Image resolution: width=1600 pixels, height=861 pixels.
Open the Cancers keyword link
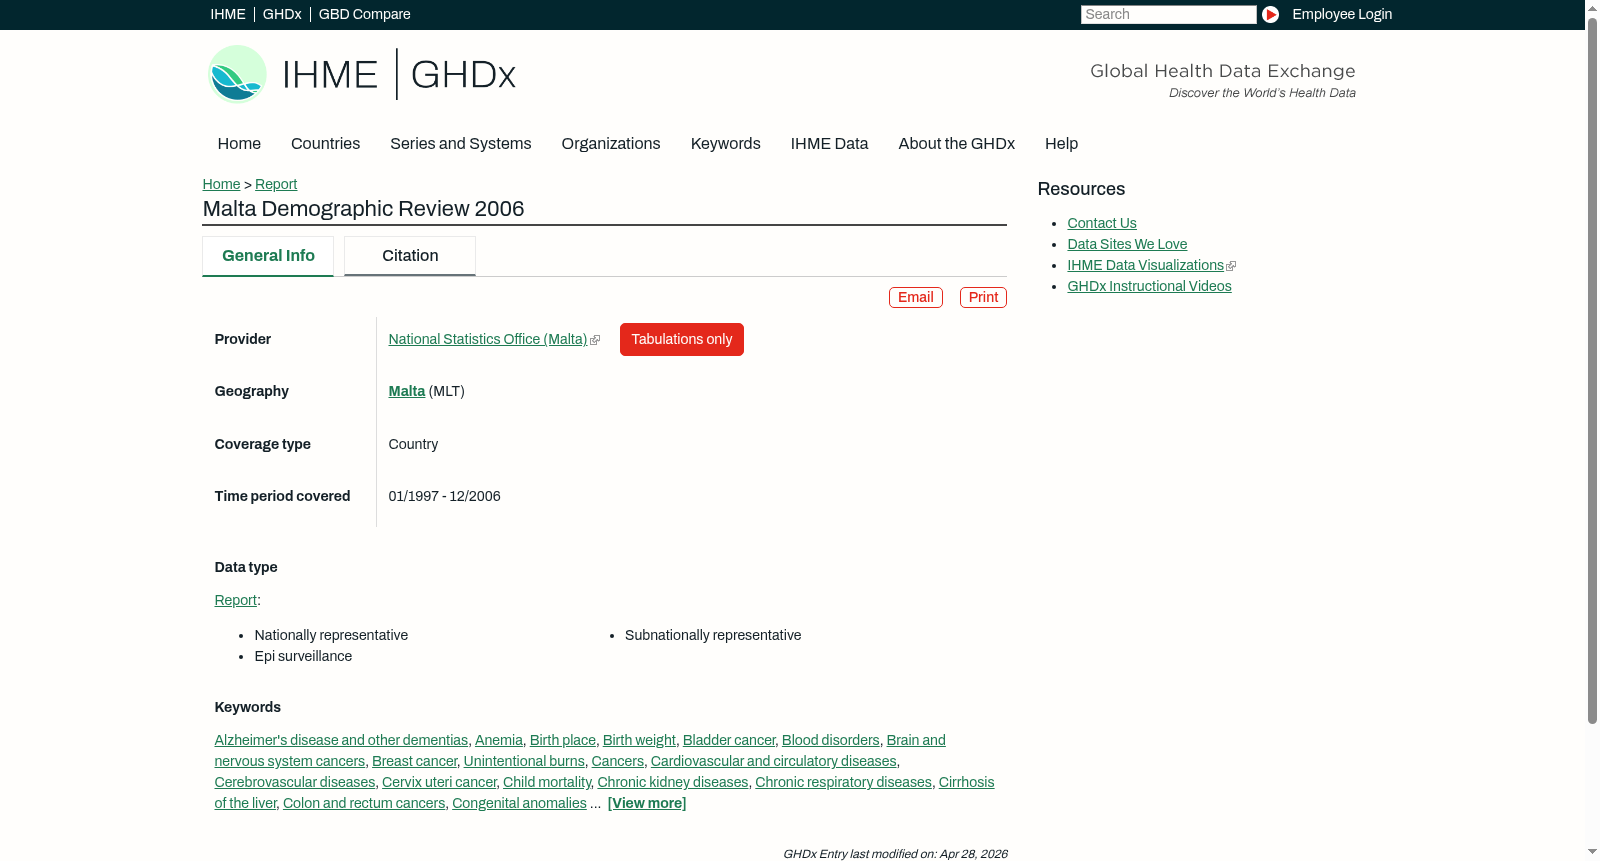618,761
